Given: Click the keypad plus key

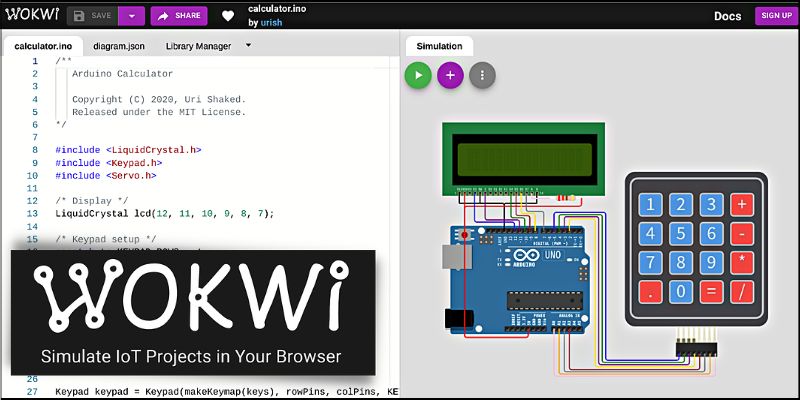Looking at the screenshot, I should pos(742,205).
